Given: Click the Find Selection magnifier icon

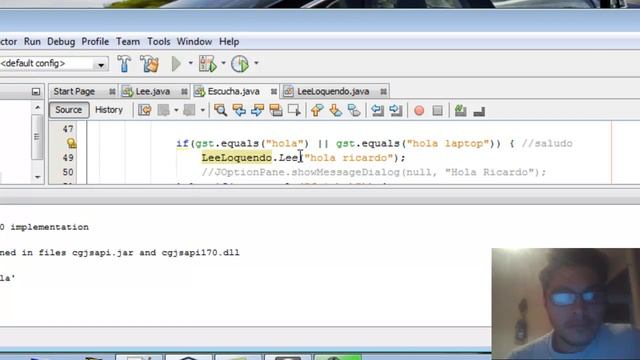Looking at the screenshot, I should click(x=220, y=110).
